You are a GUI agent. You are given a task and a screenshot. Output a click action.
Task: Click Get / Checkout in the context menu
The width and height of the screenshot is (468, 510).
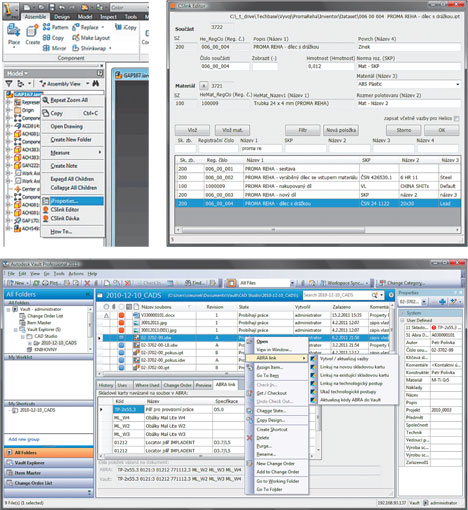[277, 393]
